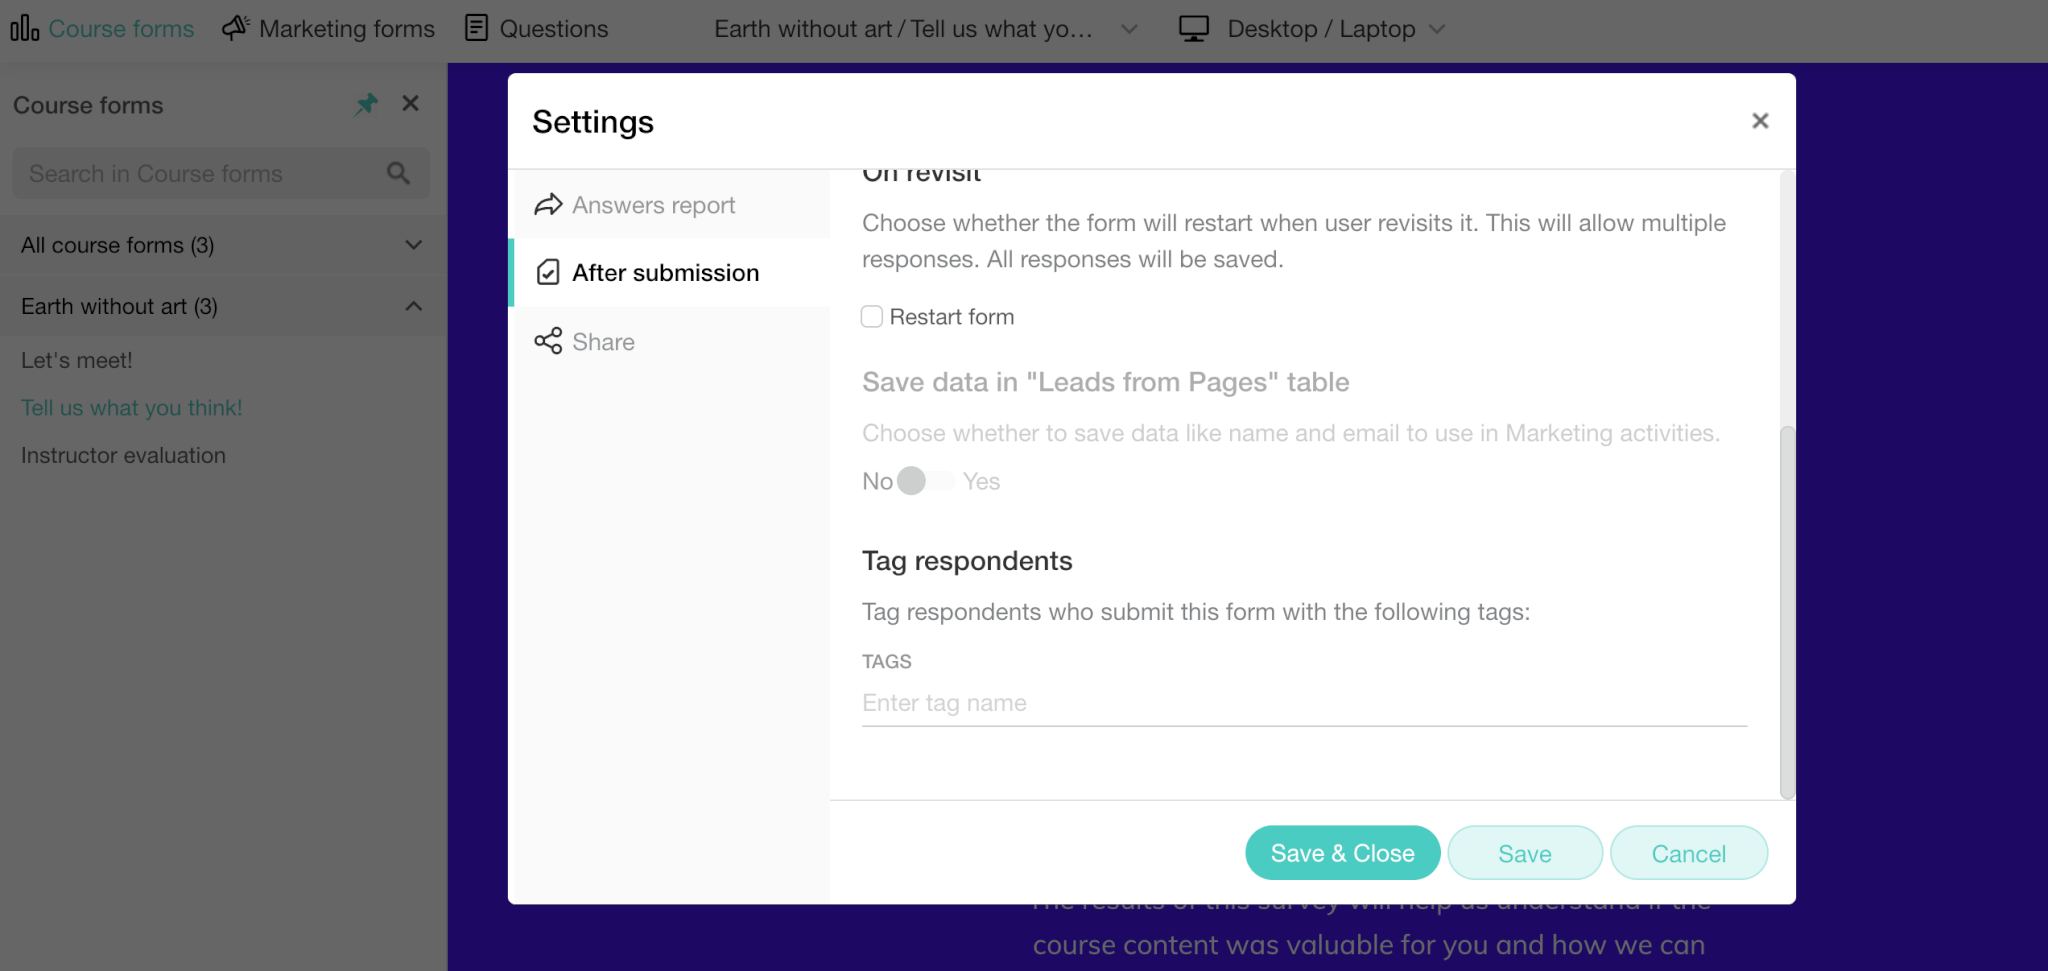Select the Marketing forms megaphone icon
The height and width of the screenshot is (971, 2048).
click(x=234, y=28)
